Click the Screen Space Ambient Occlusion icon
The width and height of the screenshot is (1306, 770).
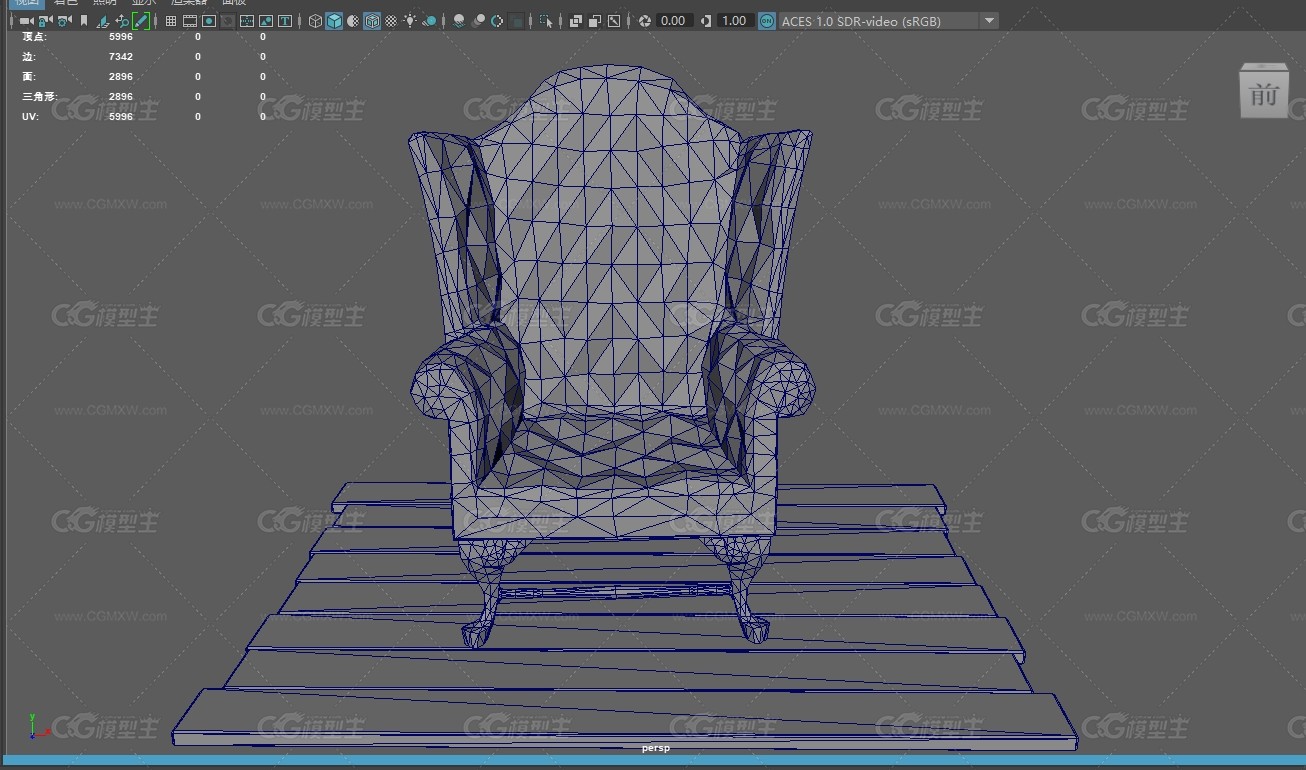pyautogui.click(x=459, y=20)
